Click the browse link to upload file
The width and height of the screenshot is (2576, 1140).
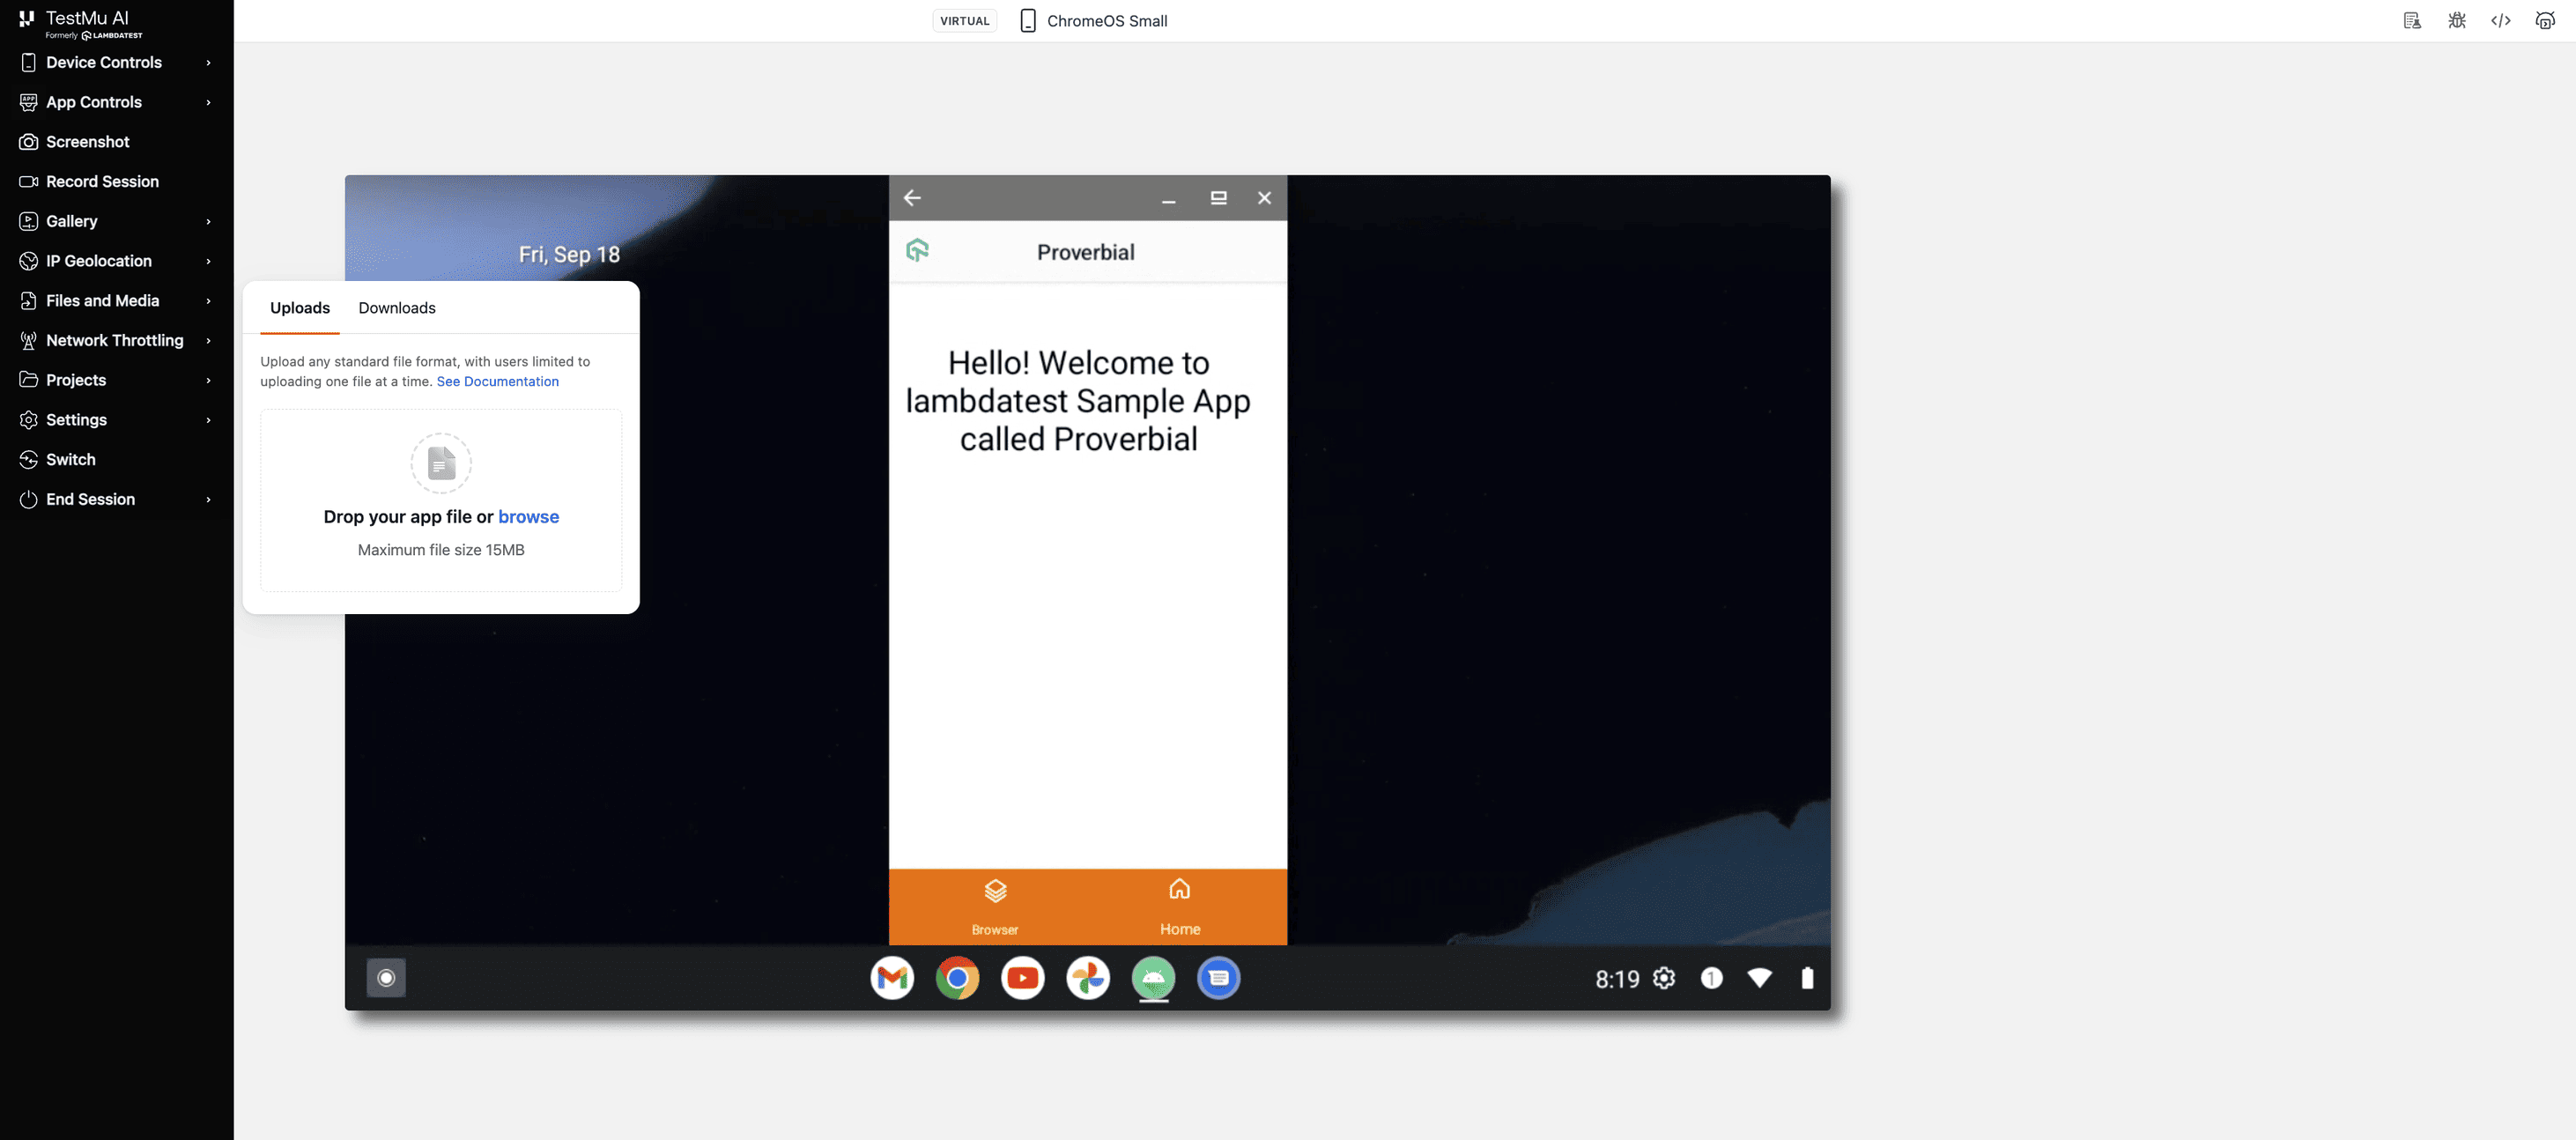tap(529, 517)
